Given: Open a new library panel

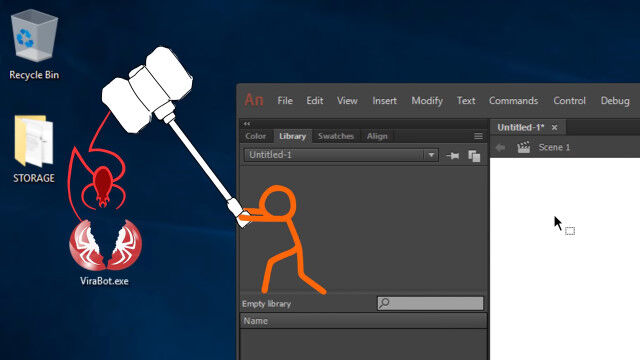Looking at the screenshot, I should [474, 156].
